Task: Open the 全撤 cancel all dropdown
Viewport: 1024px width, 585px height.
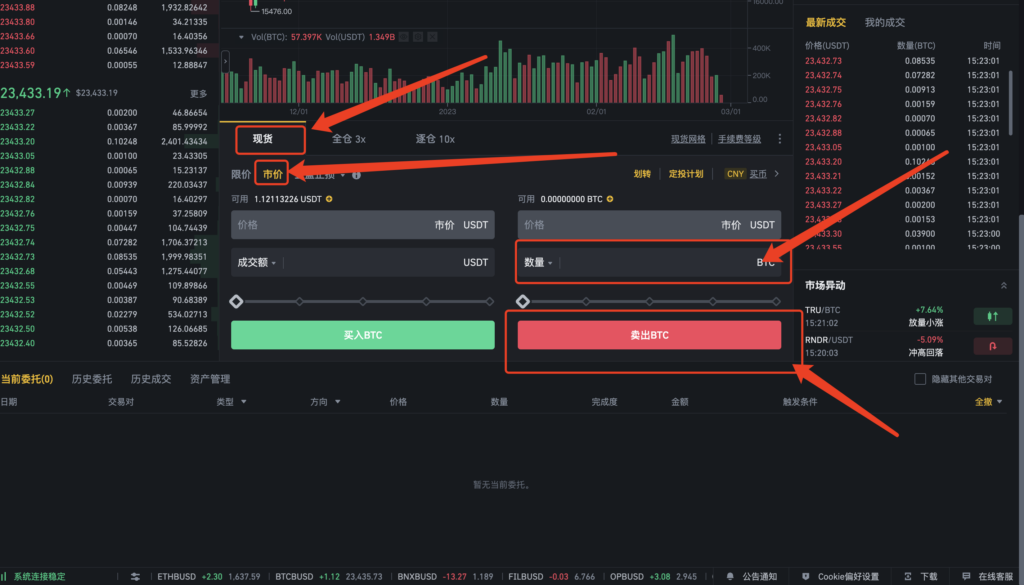Action: [x=989, y=402]
